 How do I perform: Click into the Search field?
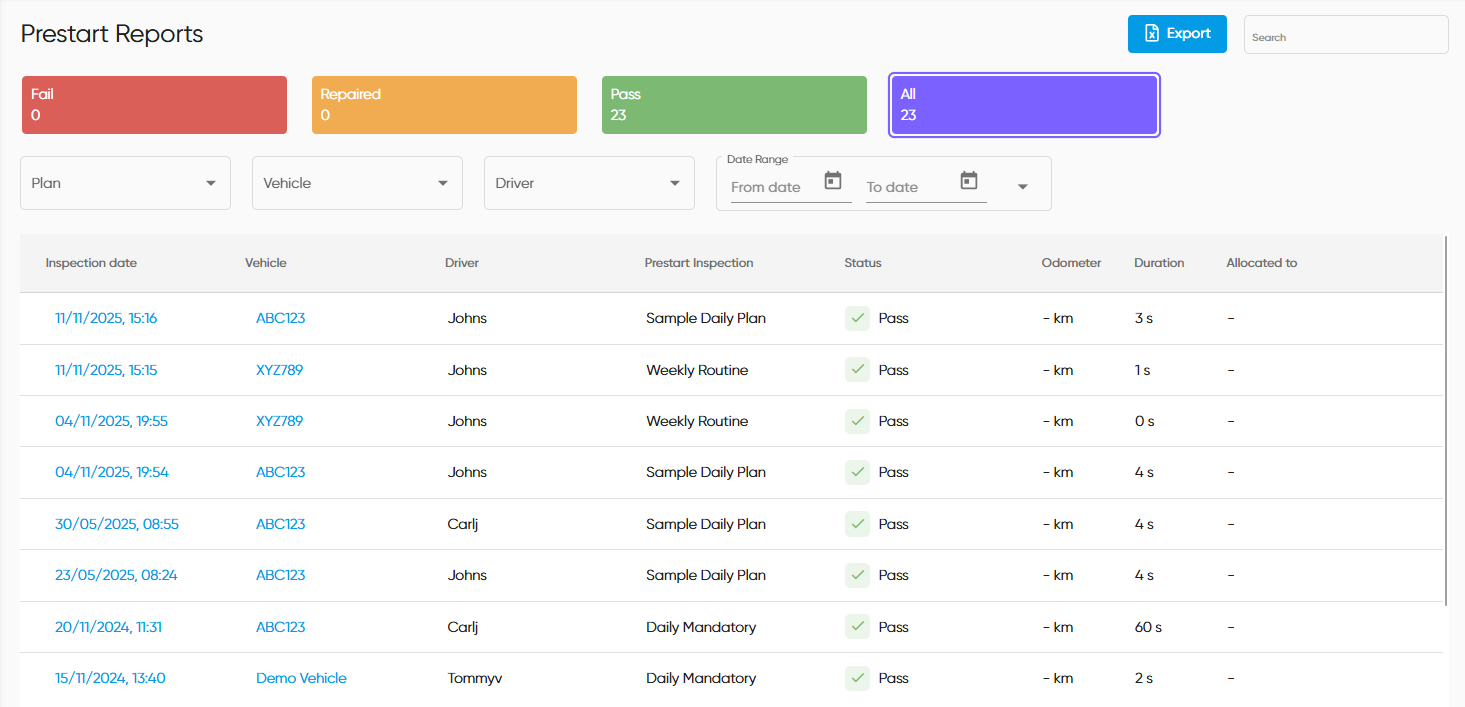(x=1345, y=35)
